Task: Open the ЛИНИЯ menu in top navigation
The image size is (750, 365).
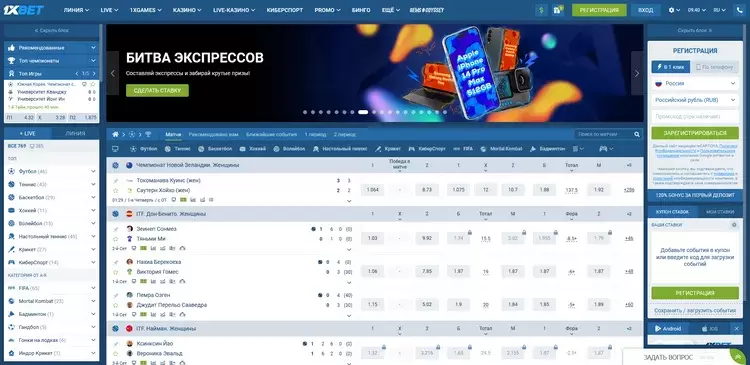Action: pos(77,10)
